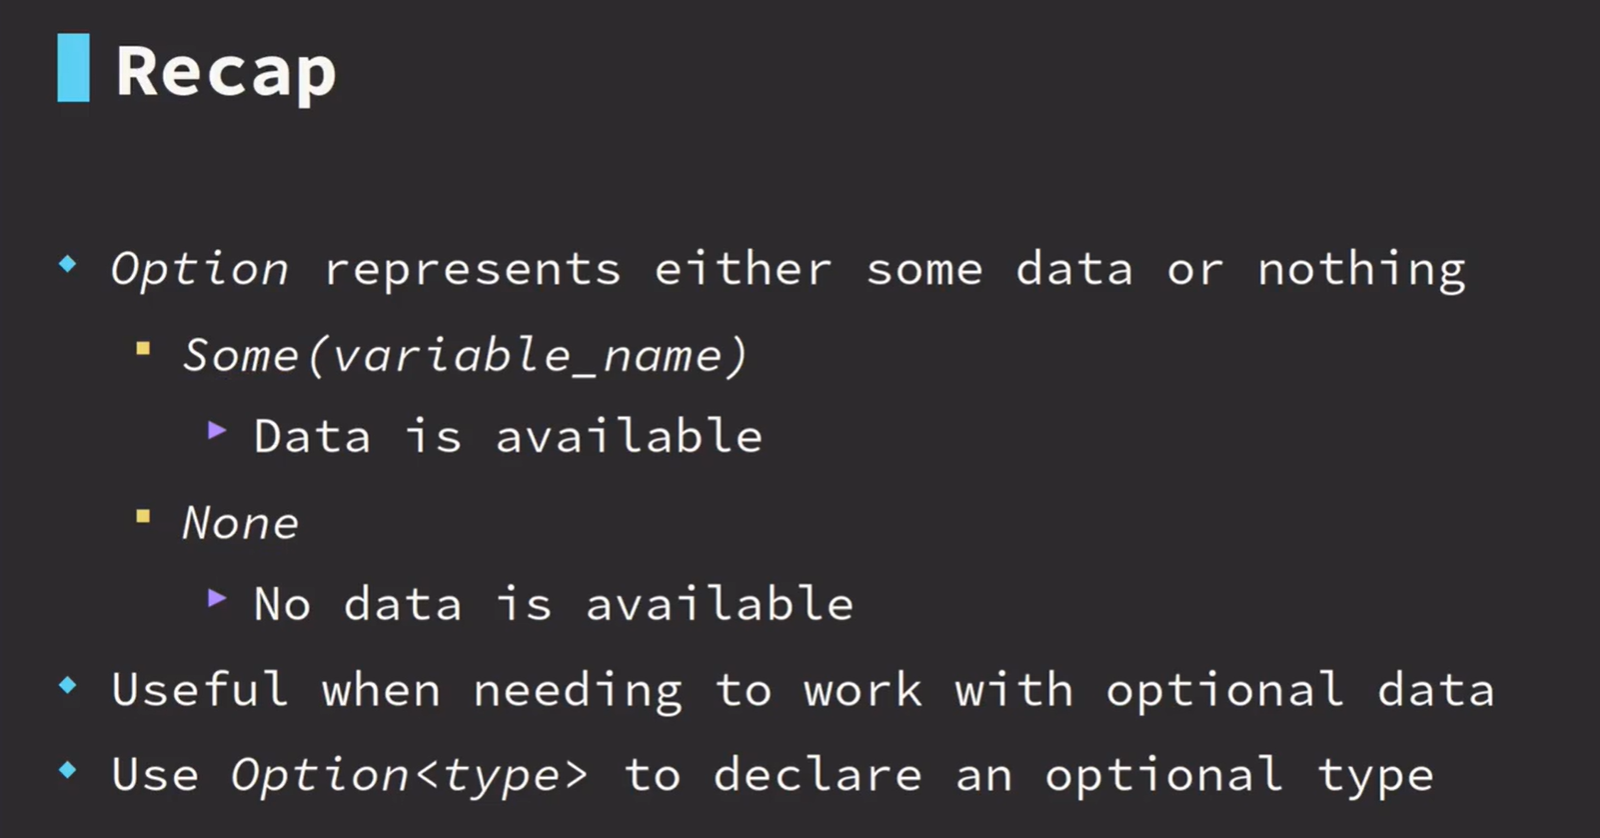Click the phrase "to declare an optional type"
The height and width of the screenshot is (838, 1600).
pos(1029,776)
